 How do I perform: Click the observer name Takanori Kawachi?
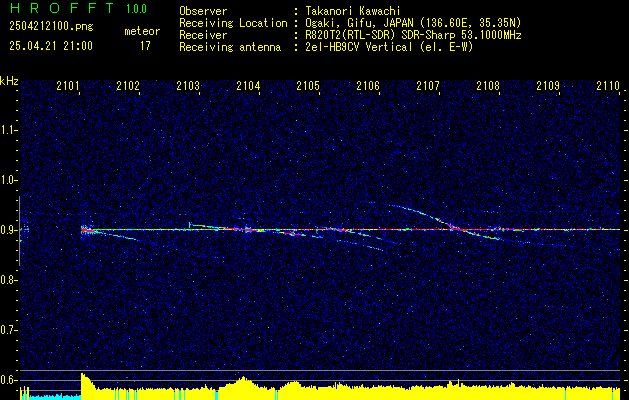(351, 11)
